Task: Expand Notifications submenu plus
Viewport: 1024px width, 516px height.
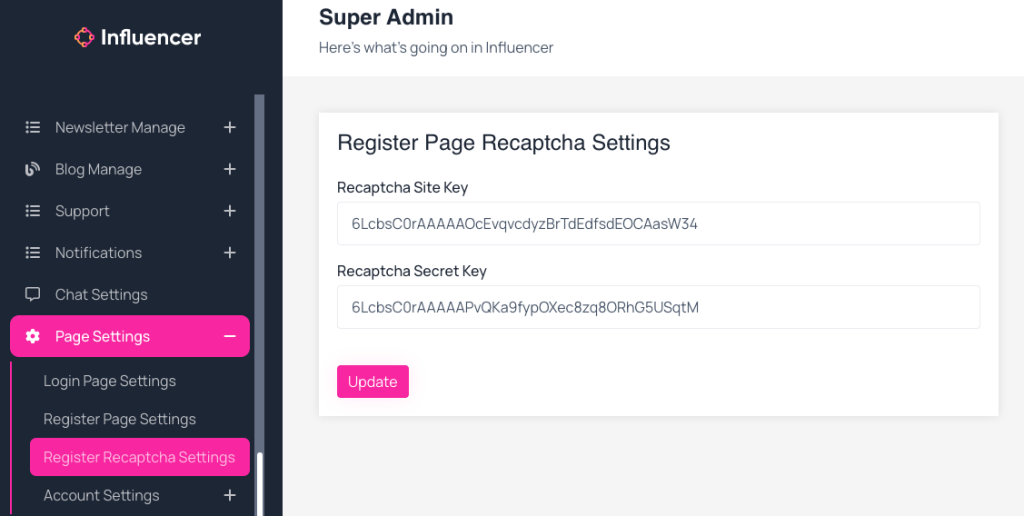Action: pyautogui.click(x=230, y=253)
